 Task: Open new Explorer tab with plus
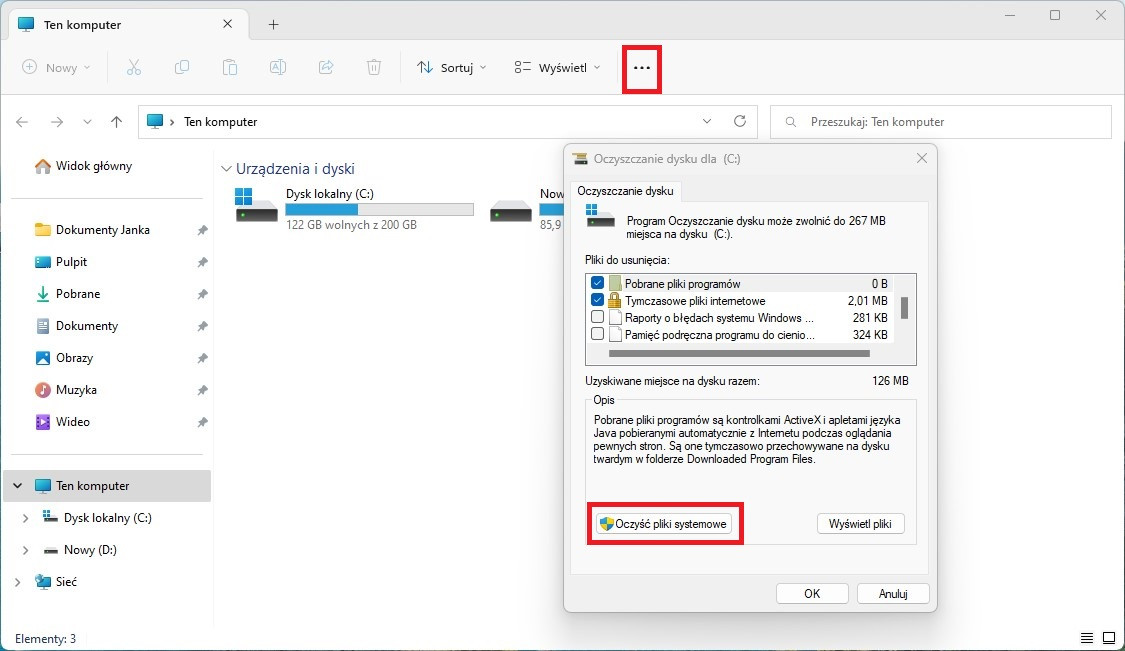[x=273, y=24]
